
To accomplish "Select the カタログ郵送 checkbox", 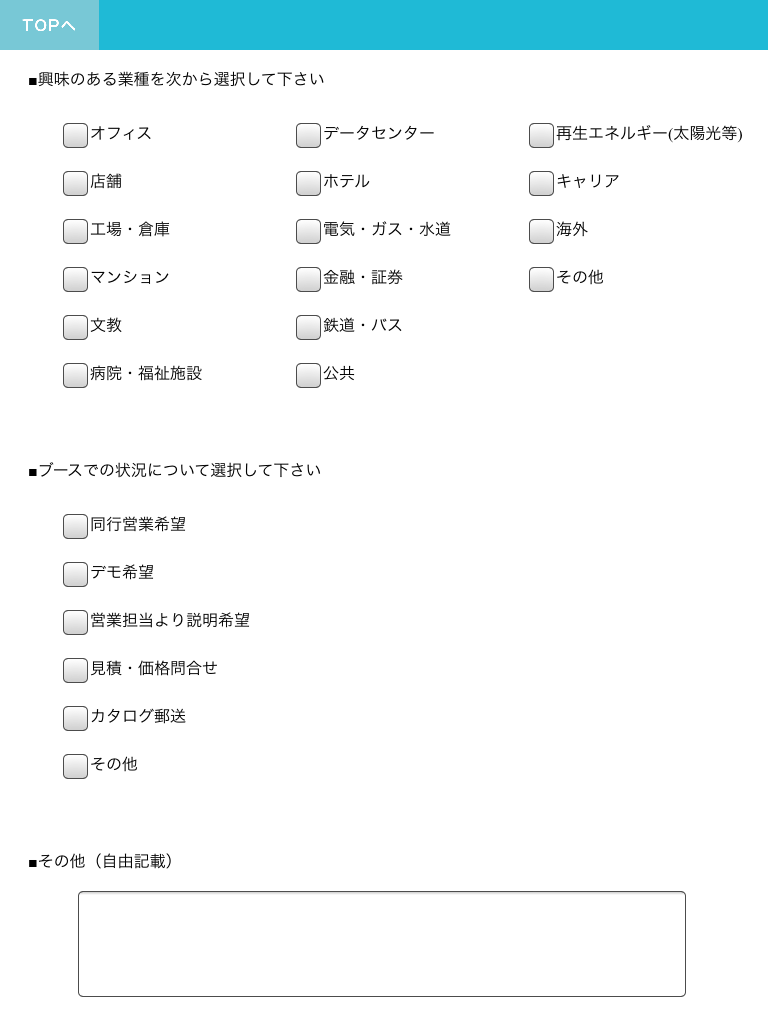I will coord(75,718).
